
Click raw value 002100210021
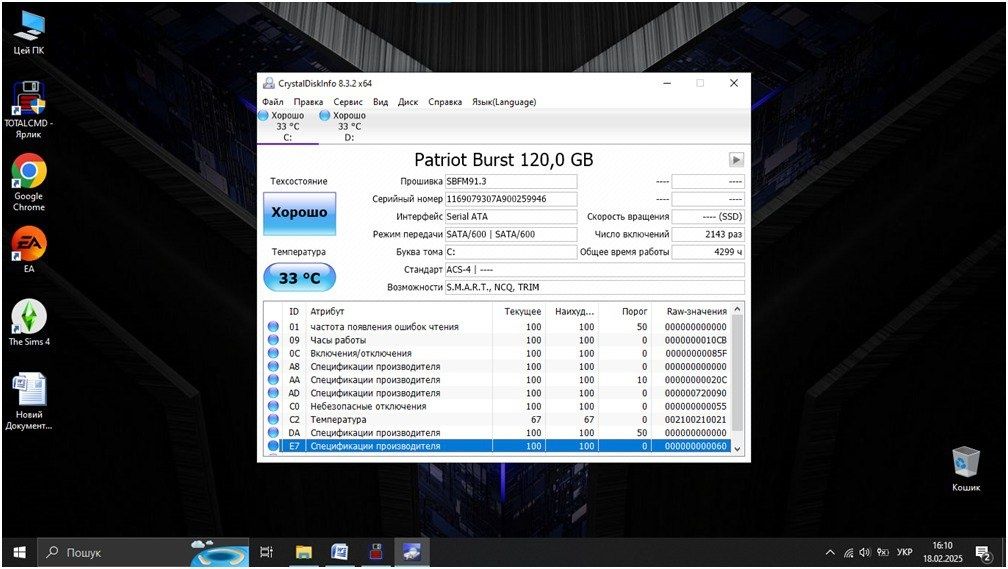696,419
